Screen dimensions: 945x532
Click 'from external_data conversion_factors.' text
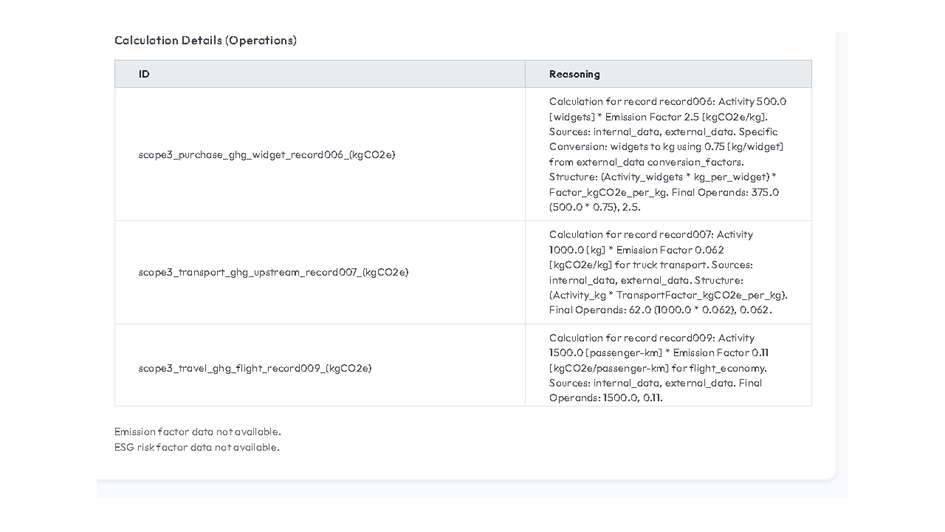pyautogui.click(x=646, y=162)
